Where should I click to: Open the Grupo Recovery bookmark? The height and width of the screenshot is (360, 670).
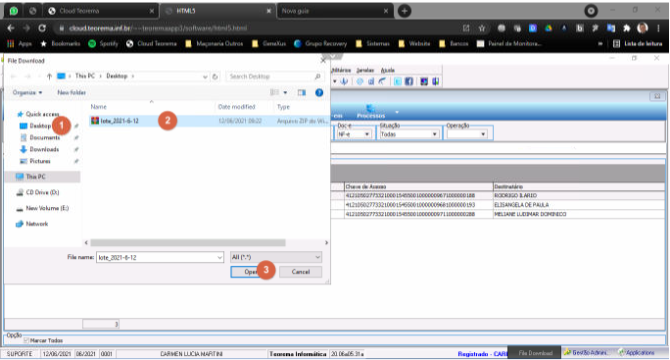click(x=320, y=44)
